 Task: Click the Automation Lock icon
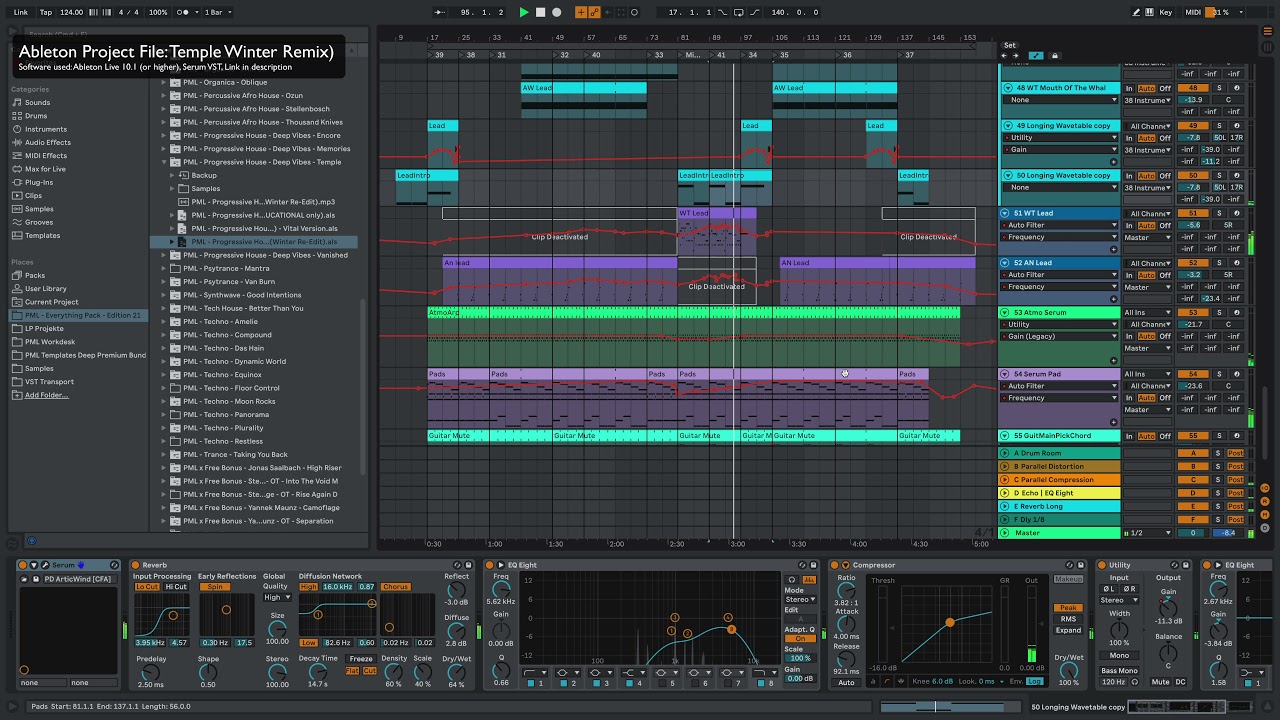[x=1054, y=56]
